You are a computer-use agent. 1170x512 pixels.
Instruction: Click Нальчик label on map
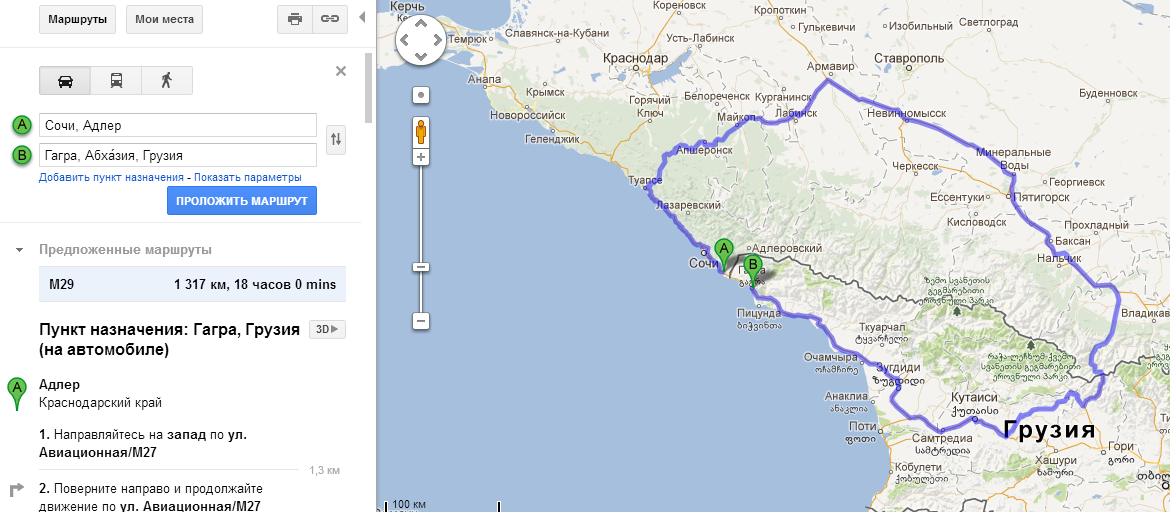[1060, 257]
